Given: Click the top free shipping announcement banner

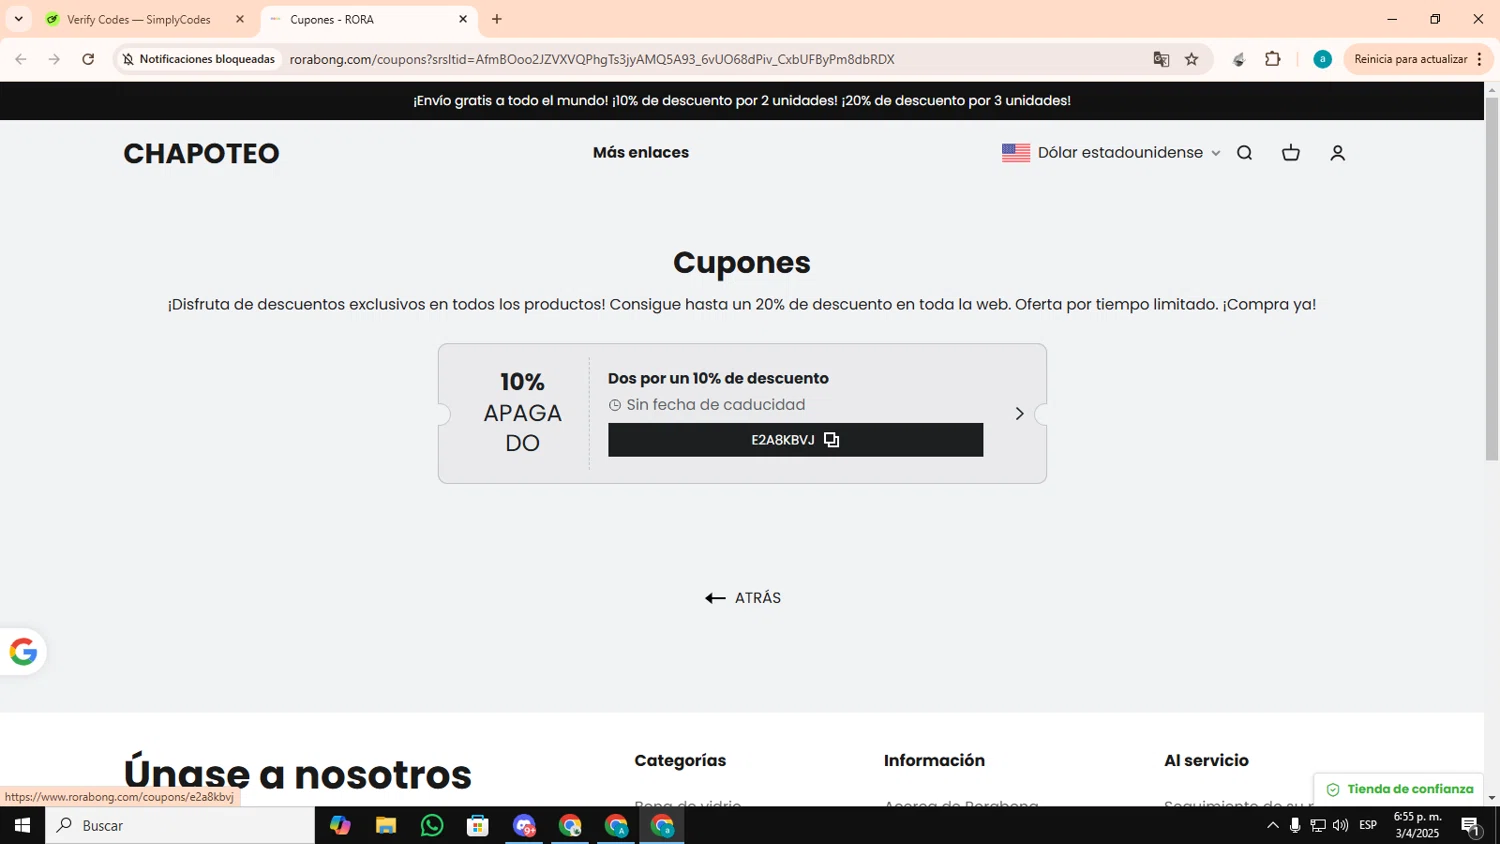Looking at the screenshot, I should (742, 101).
